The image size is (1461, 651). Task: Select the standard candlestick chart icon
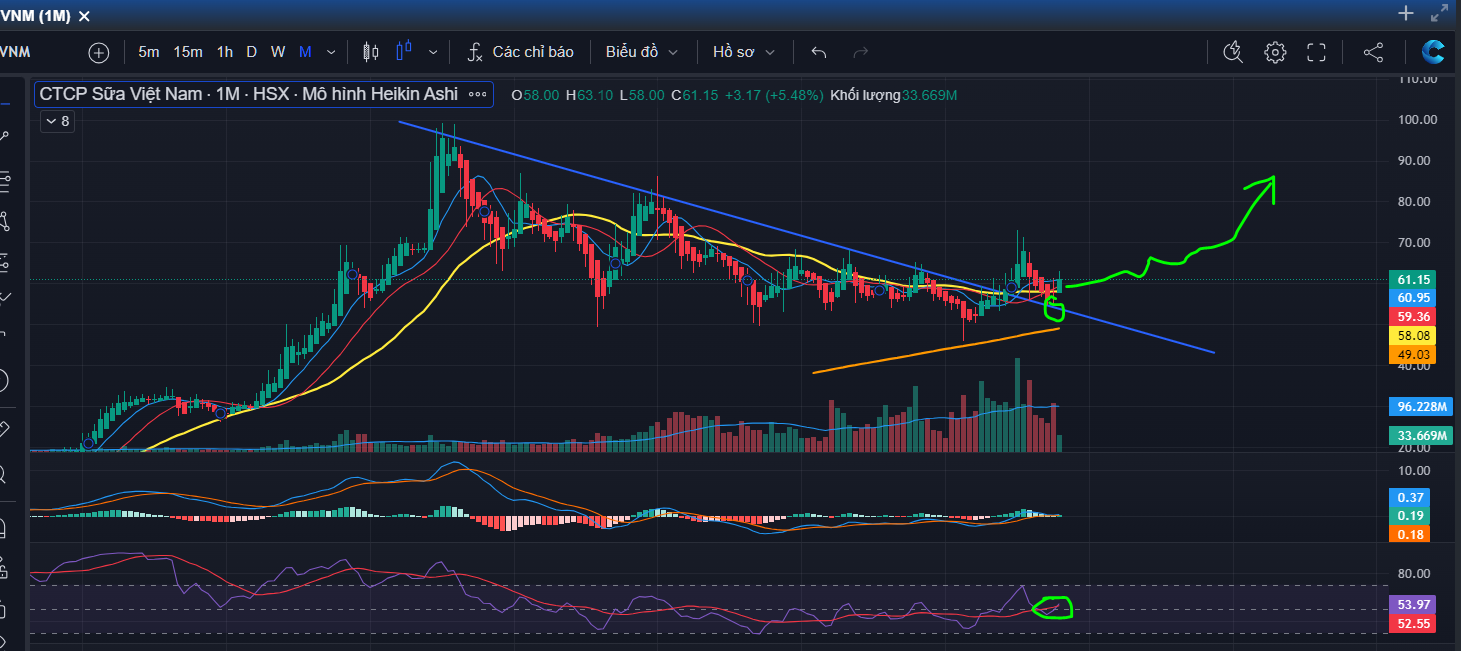(371, 52)
